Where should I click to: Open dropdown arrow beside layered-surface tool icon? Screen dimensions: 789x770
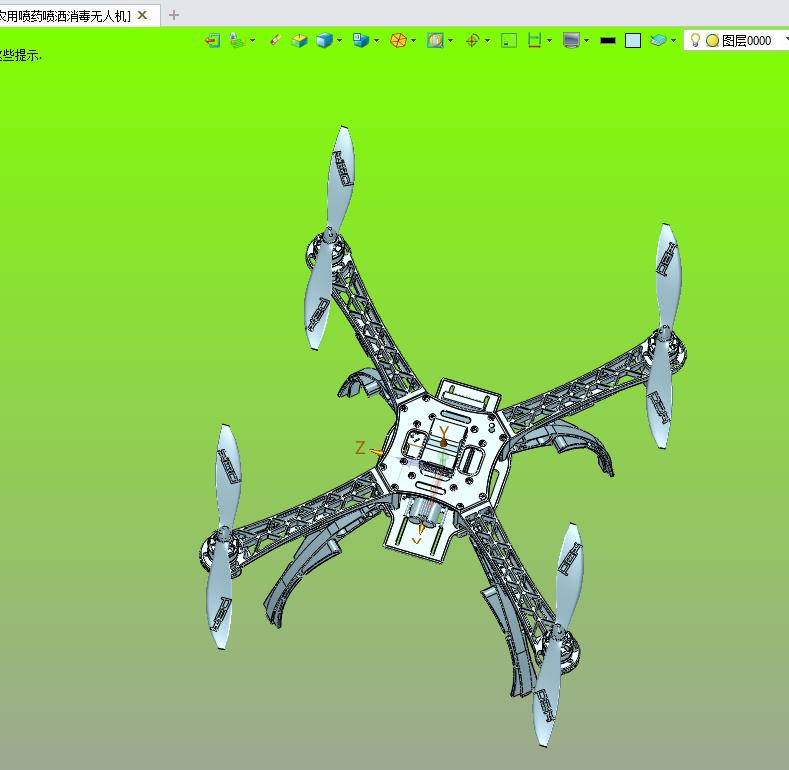[252, 40]
